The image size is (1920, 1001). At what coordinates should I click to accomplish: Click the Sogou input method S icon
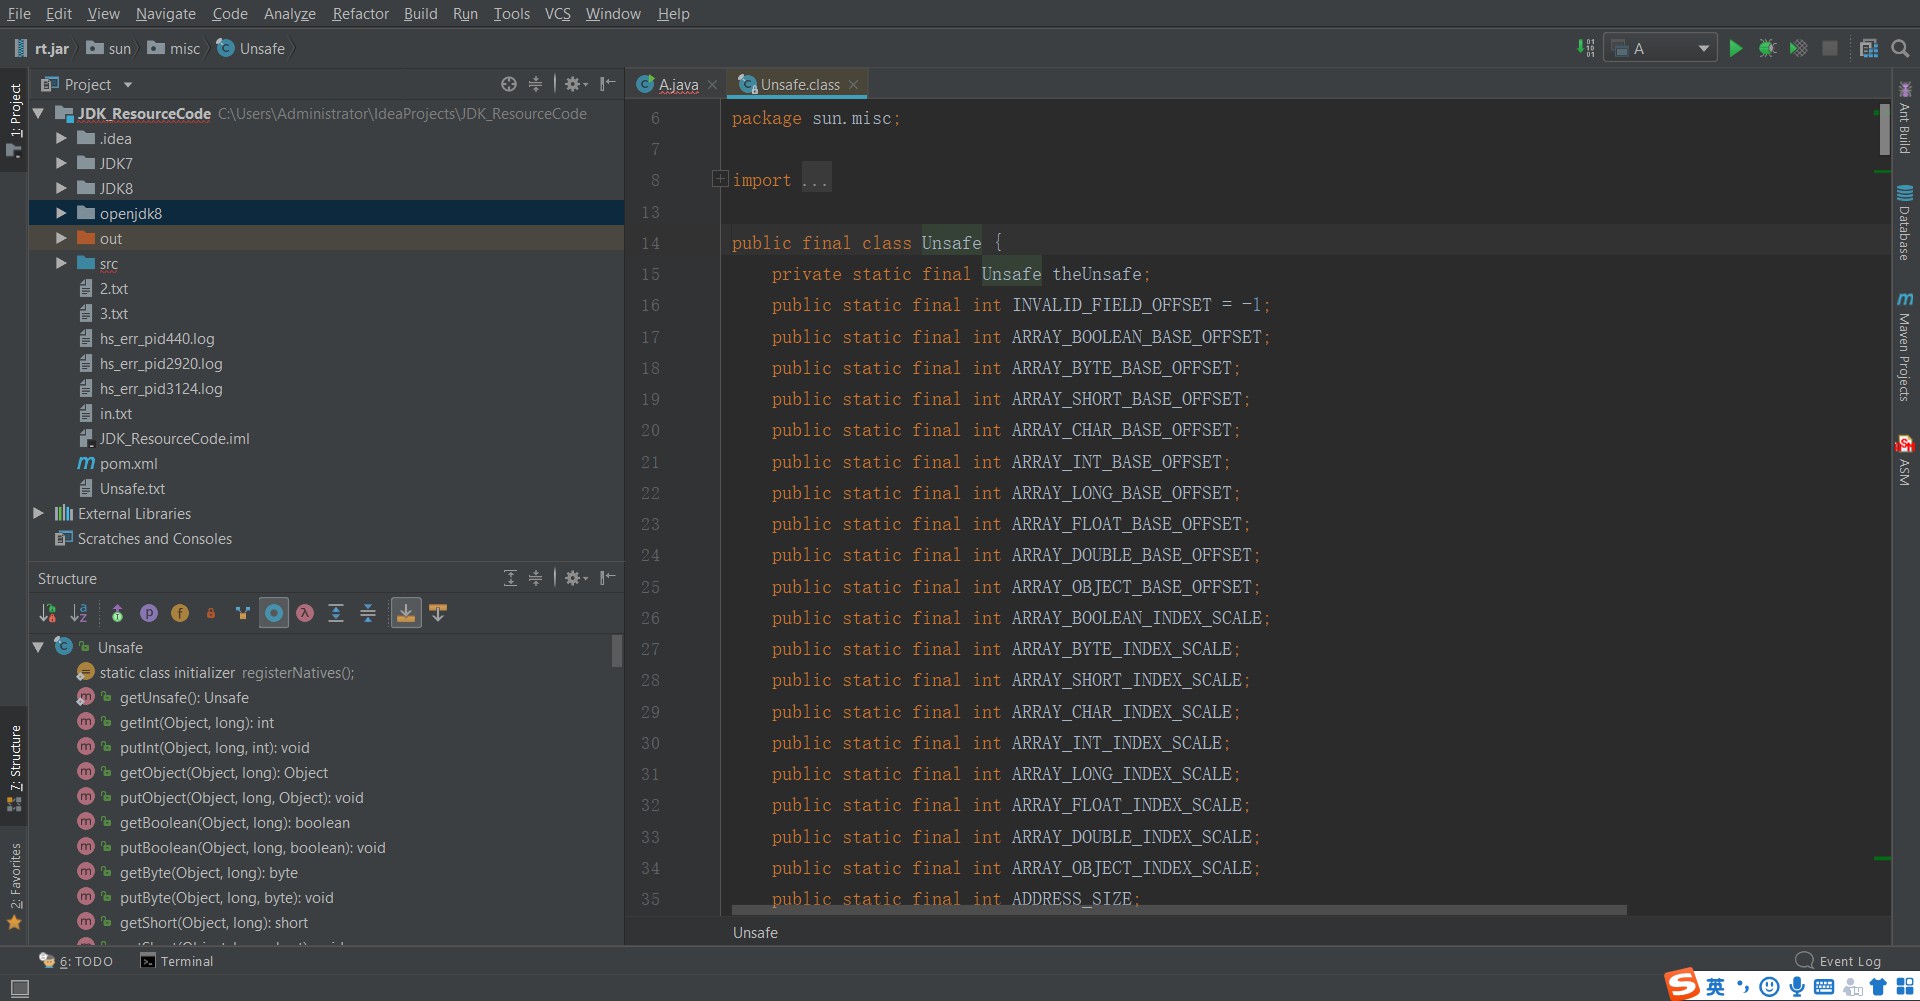click(1681, 985)
